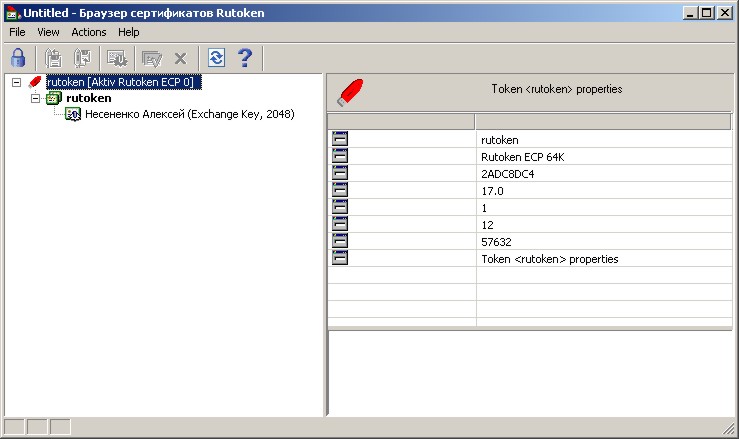Open the Help menu

coord(129,32)
